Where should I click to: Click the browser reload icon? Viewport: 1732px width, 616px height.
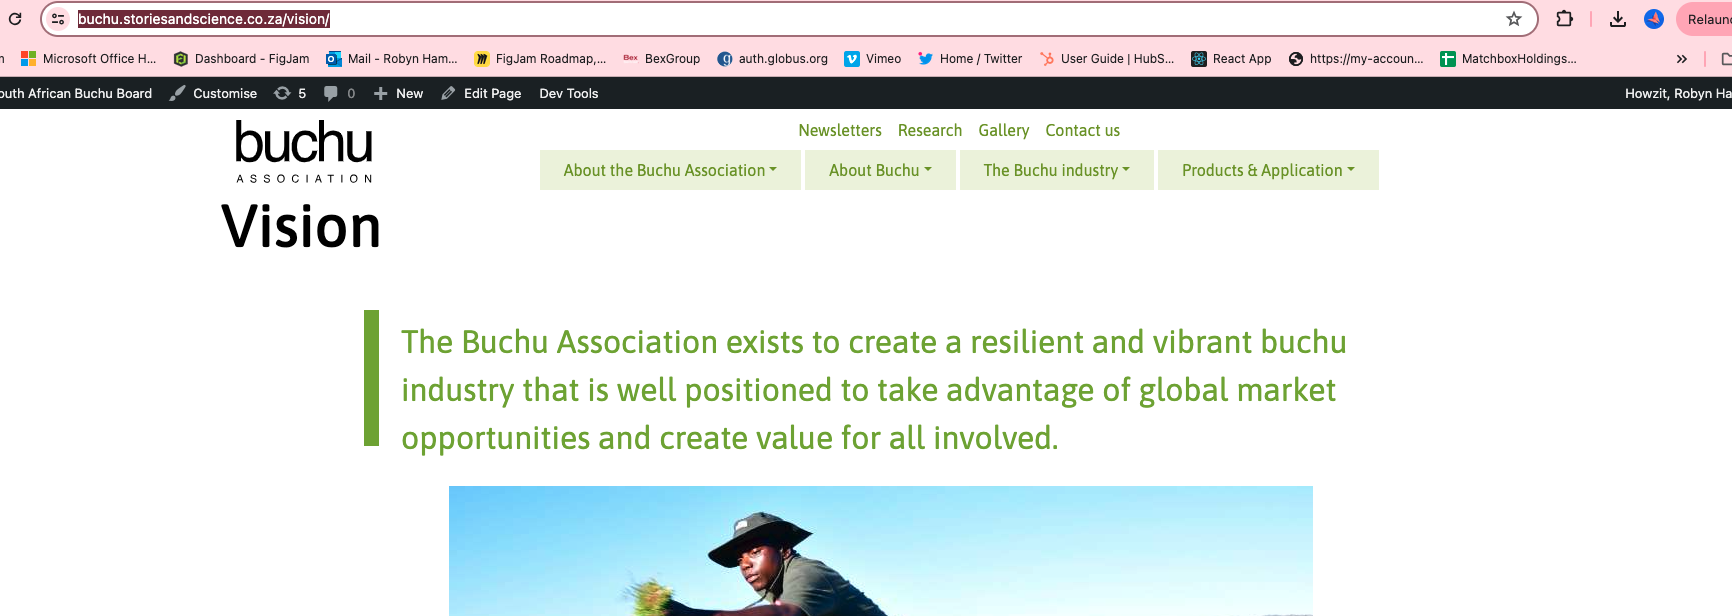point(15,19)
